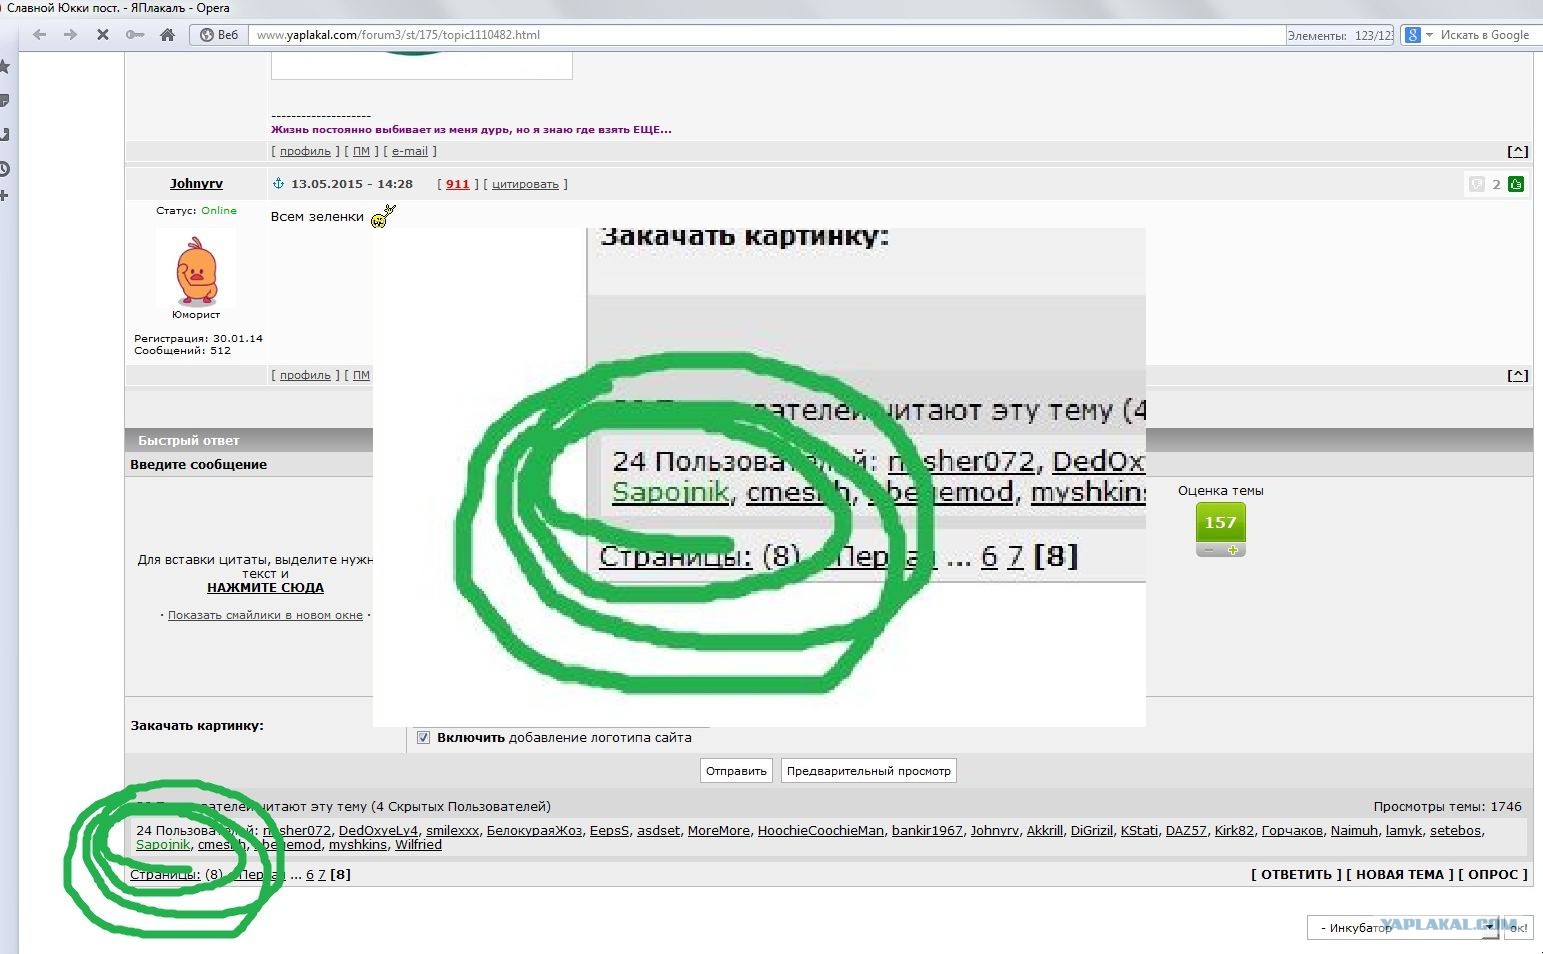Open the password key (wand) icon
This screenshot has width=1543, height=954.
135,35
